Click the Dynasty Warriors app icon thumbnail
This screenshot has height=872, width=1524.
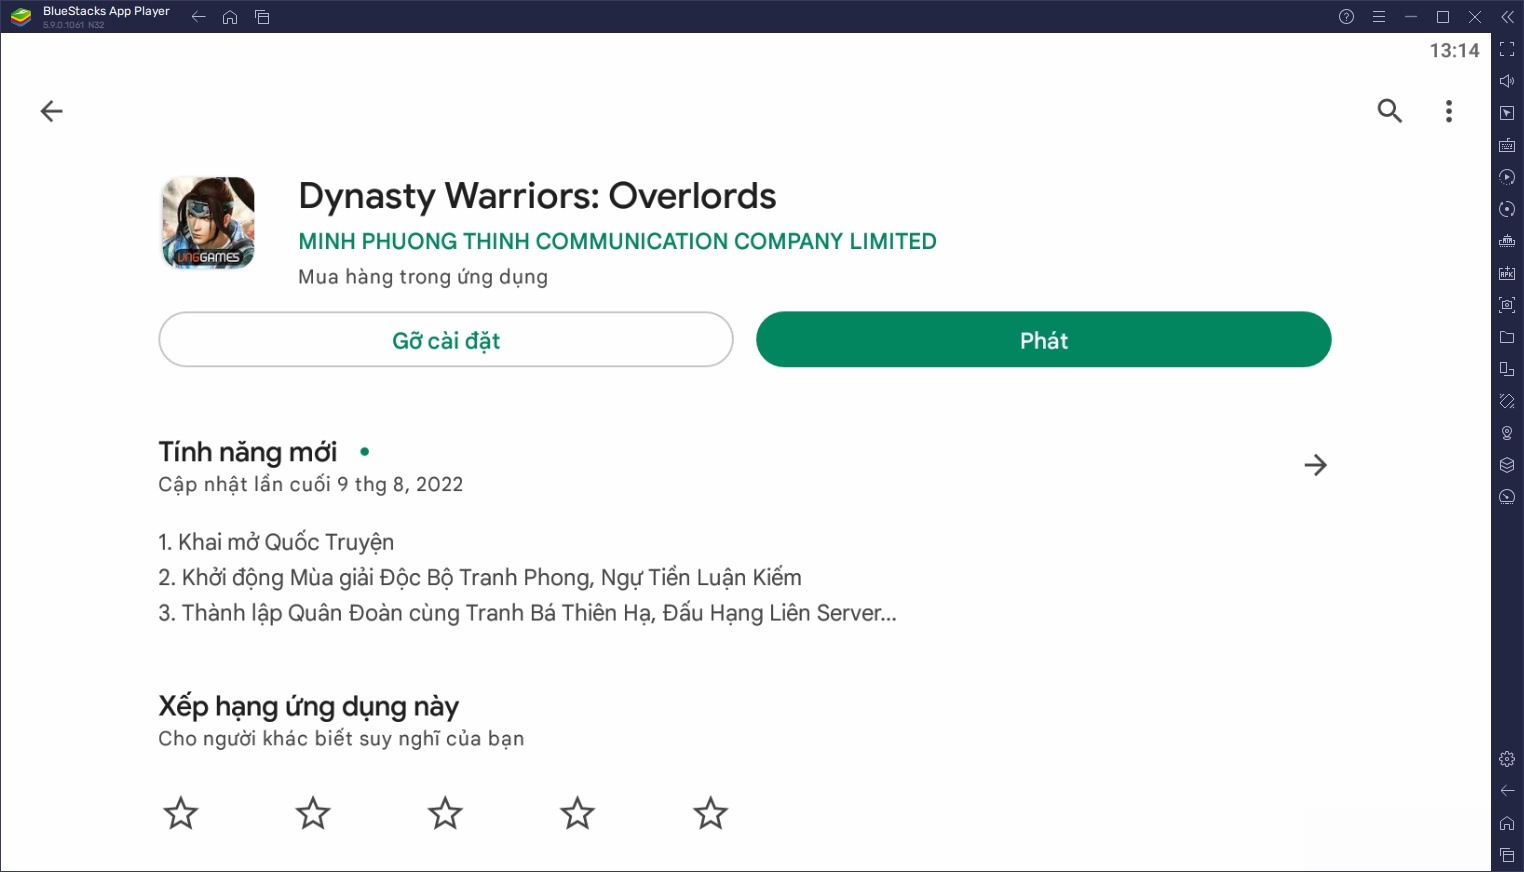click(208, 223)
